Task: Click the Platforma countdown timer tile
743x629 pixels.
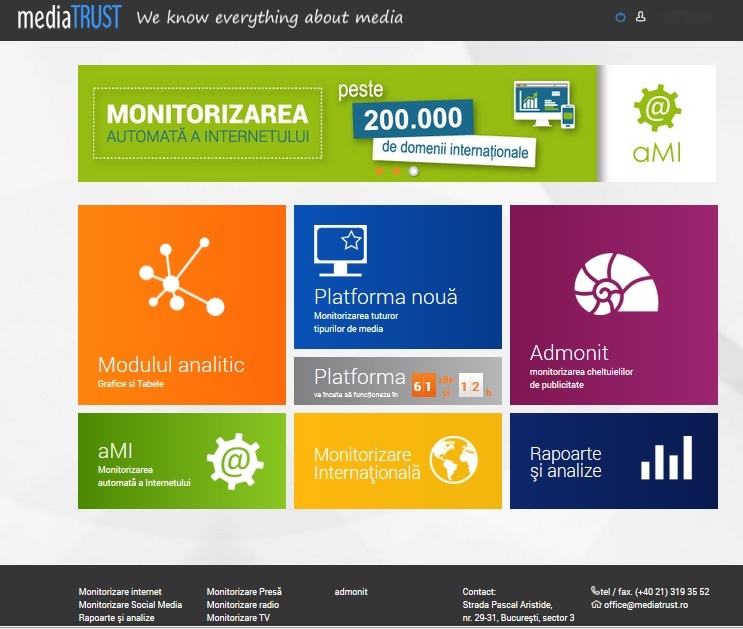Action: tap(397, 381)
